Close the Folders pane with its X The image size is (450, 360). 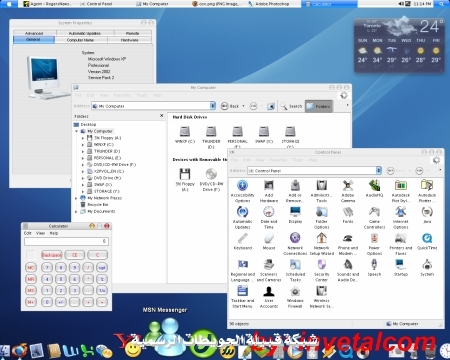162,116
